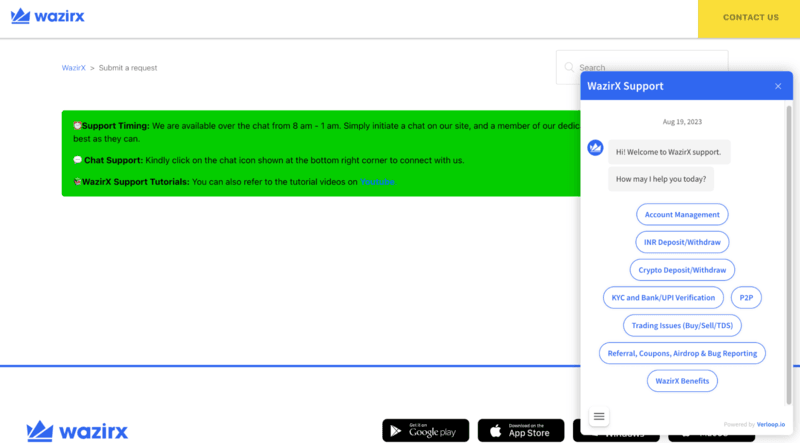Click the App Store download badge

tap(521, 431)
